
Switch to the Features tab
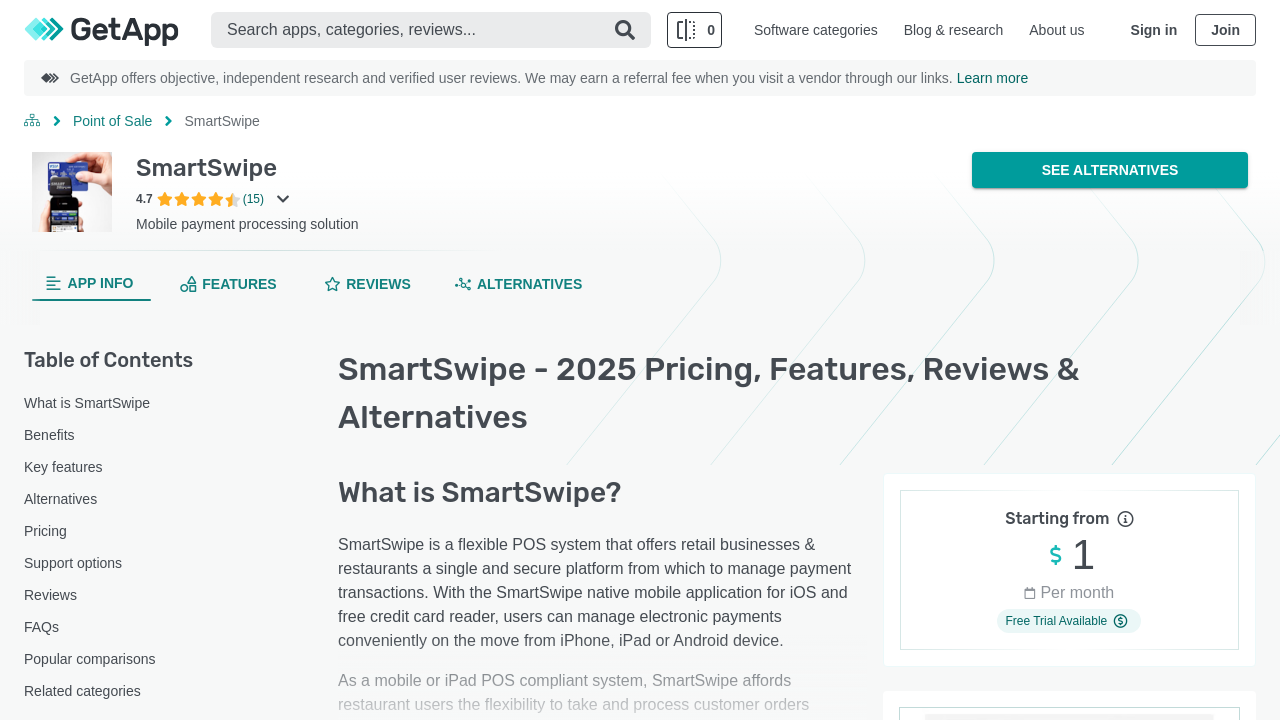click(228, 284)
